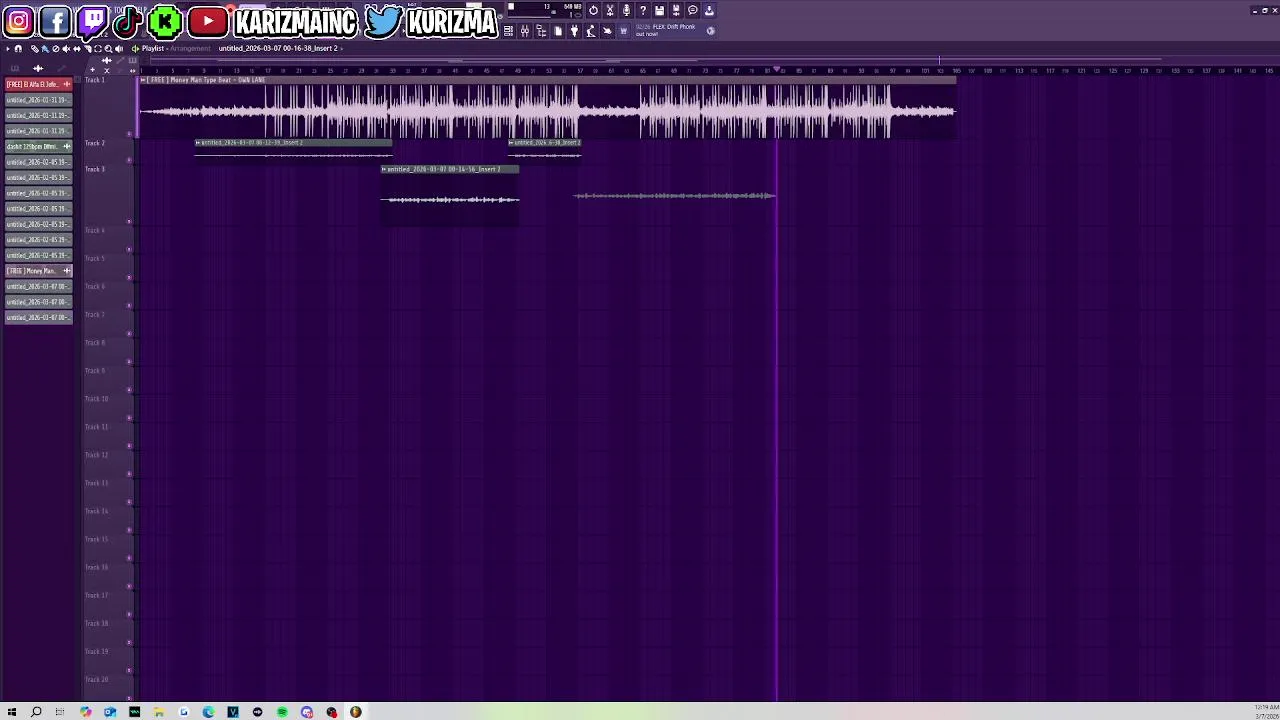Click the hand touch-controller icon
The height and width of the screenshot is (720, 1280).
click(607, 31)
